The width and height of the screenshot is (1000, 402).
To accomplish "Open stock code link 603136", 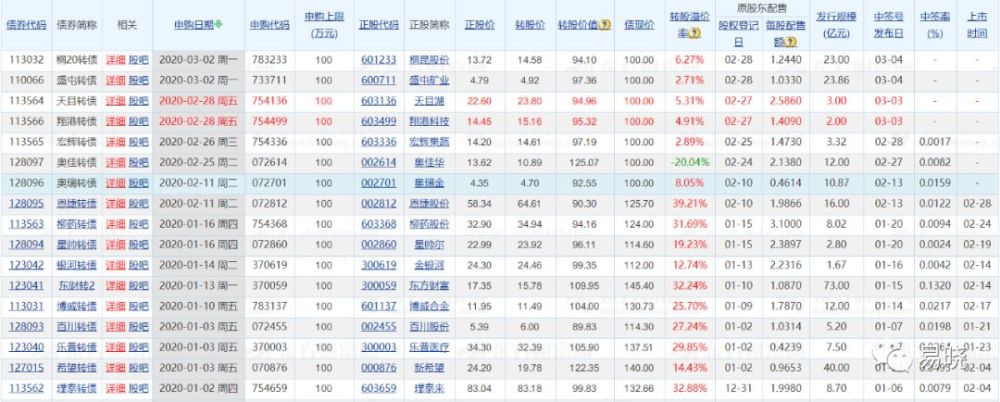I will (x=379, y=101).
